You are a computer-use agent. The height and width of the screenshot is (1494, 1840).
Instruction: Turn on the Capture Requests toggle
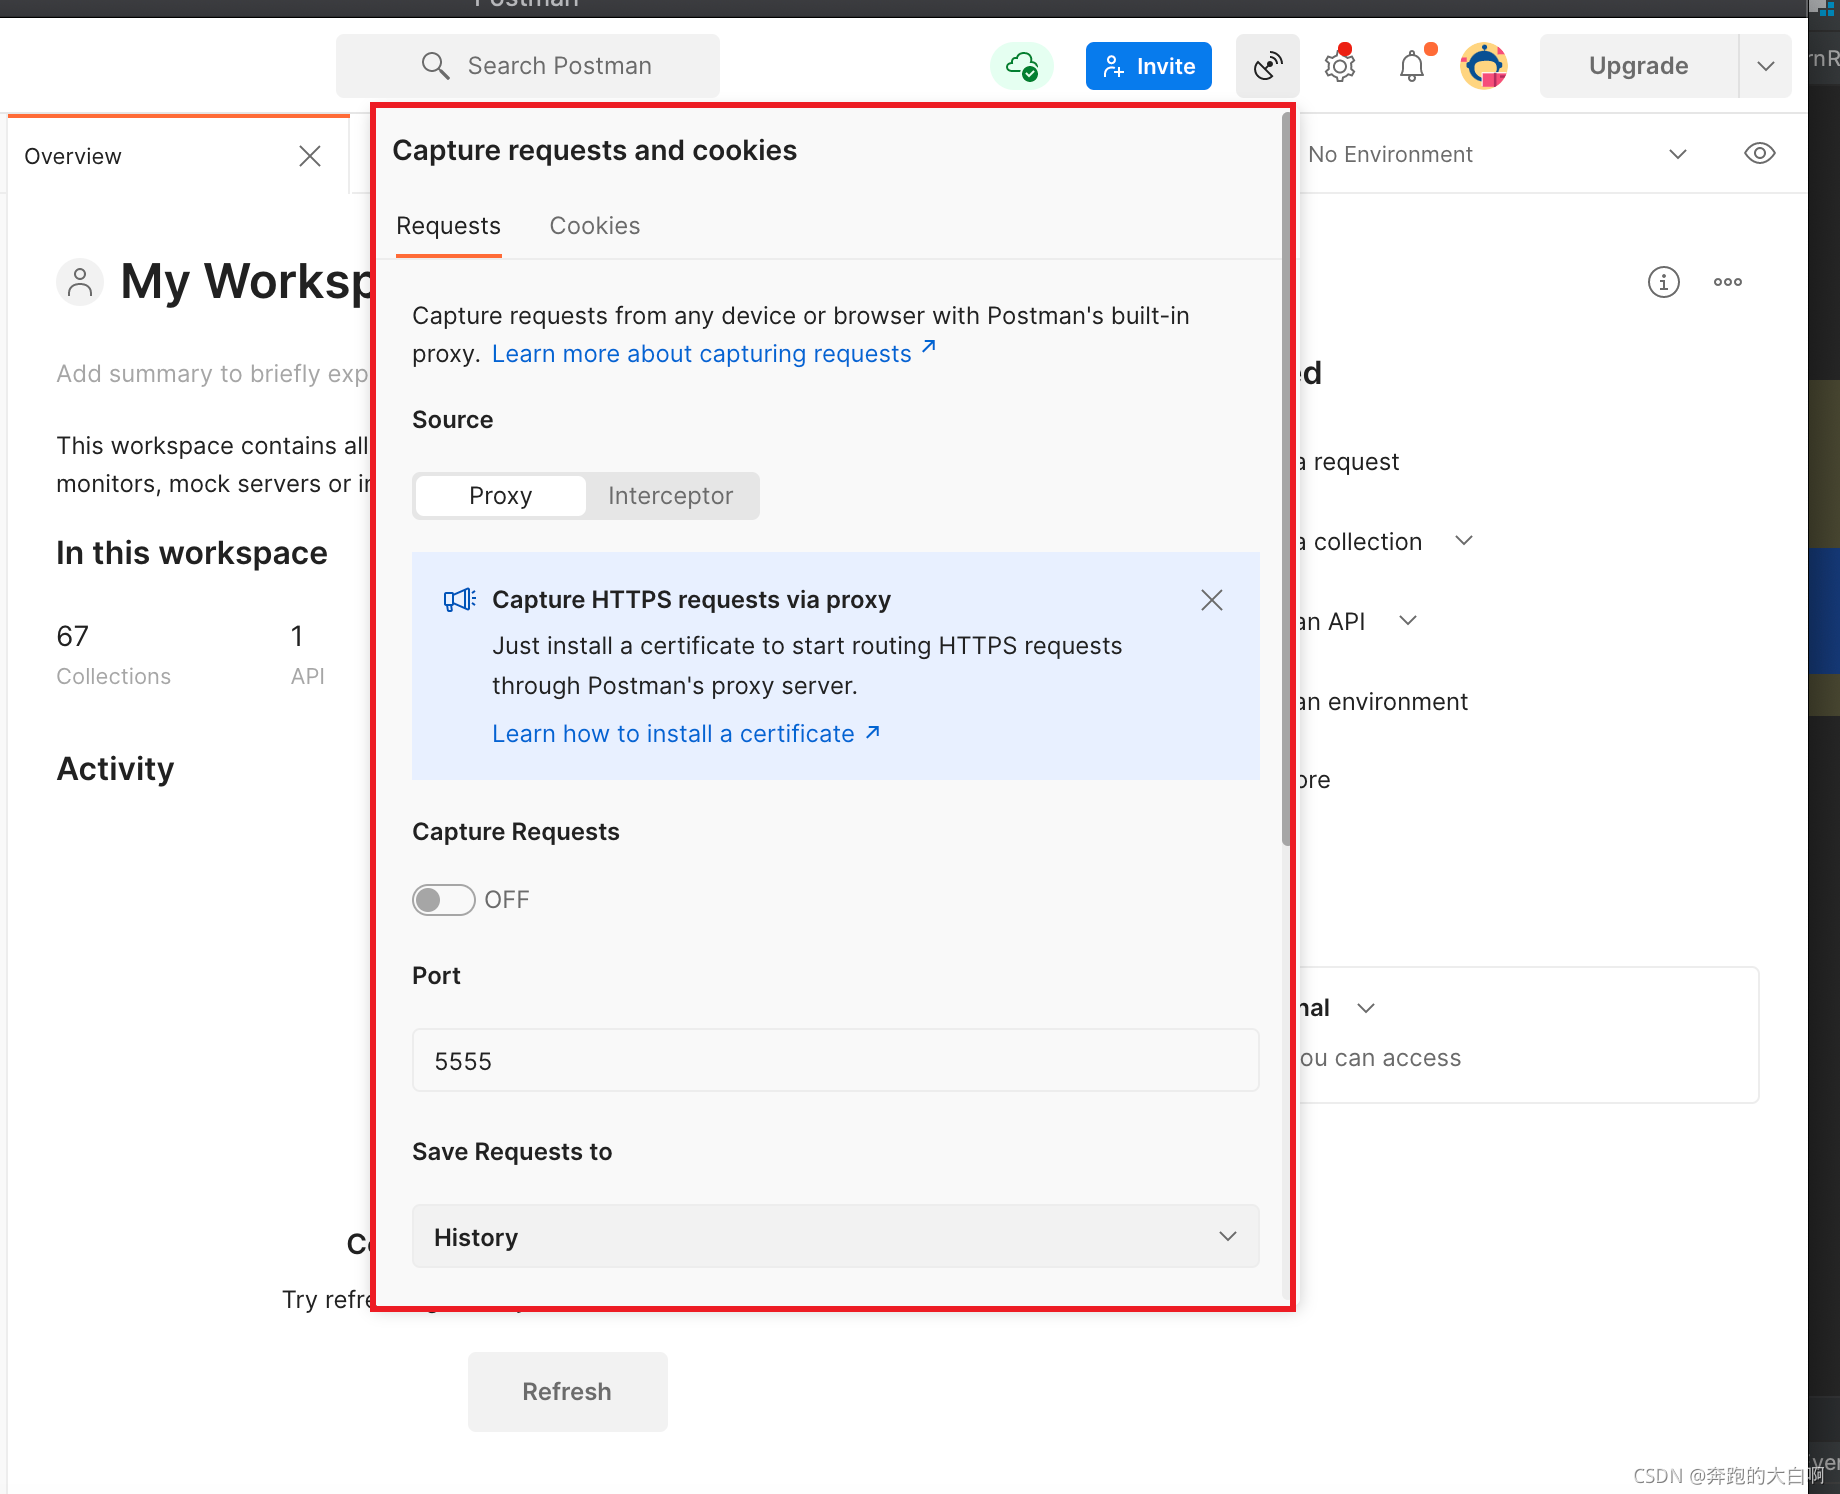tap(444, 900)
